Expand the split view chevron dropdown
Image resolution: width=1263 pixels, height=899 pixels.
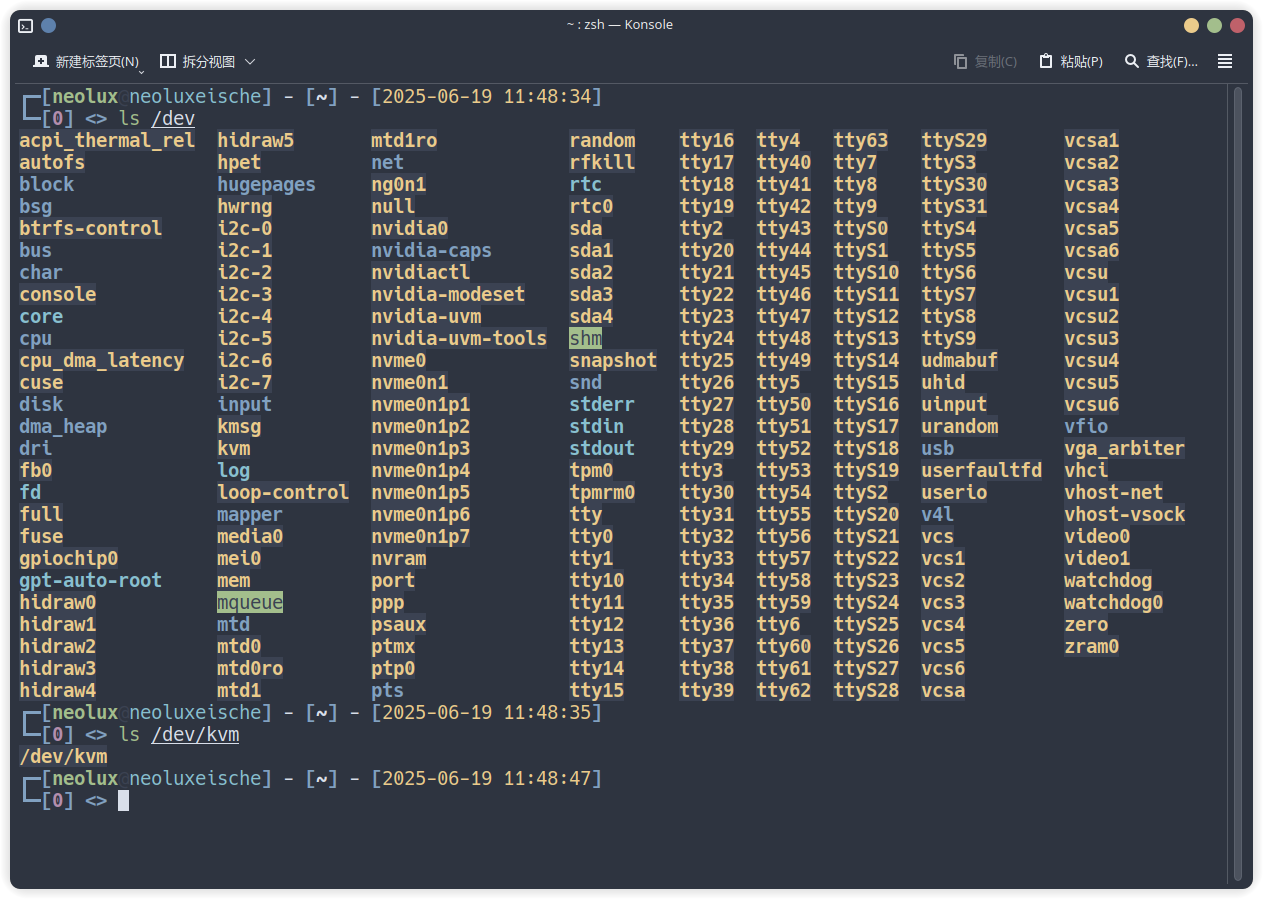point(250,61)
